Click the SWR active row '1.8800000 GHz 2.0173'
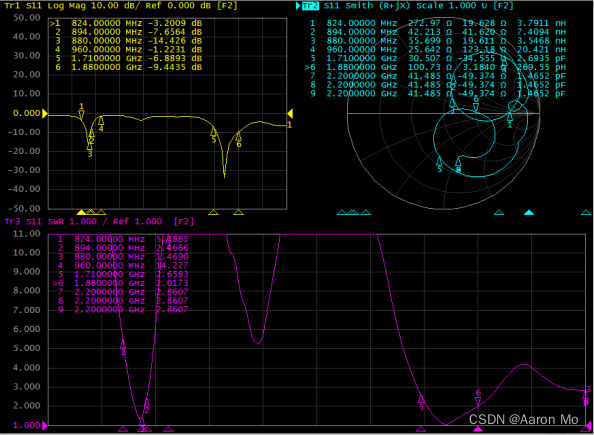 120,283
